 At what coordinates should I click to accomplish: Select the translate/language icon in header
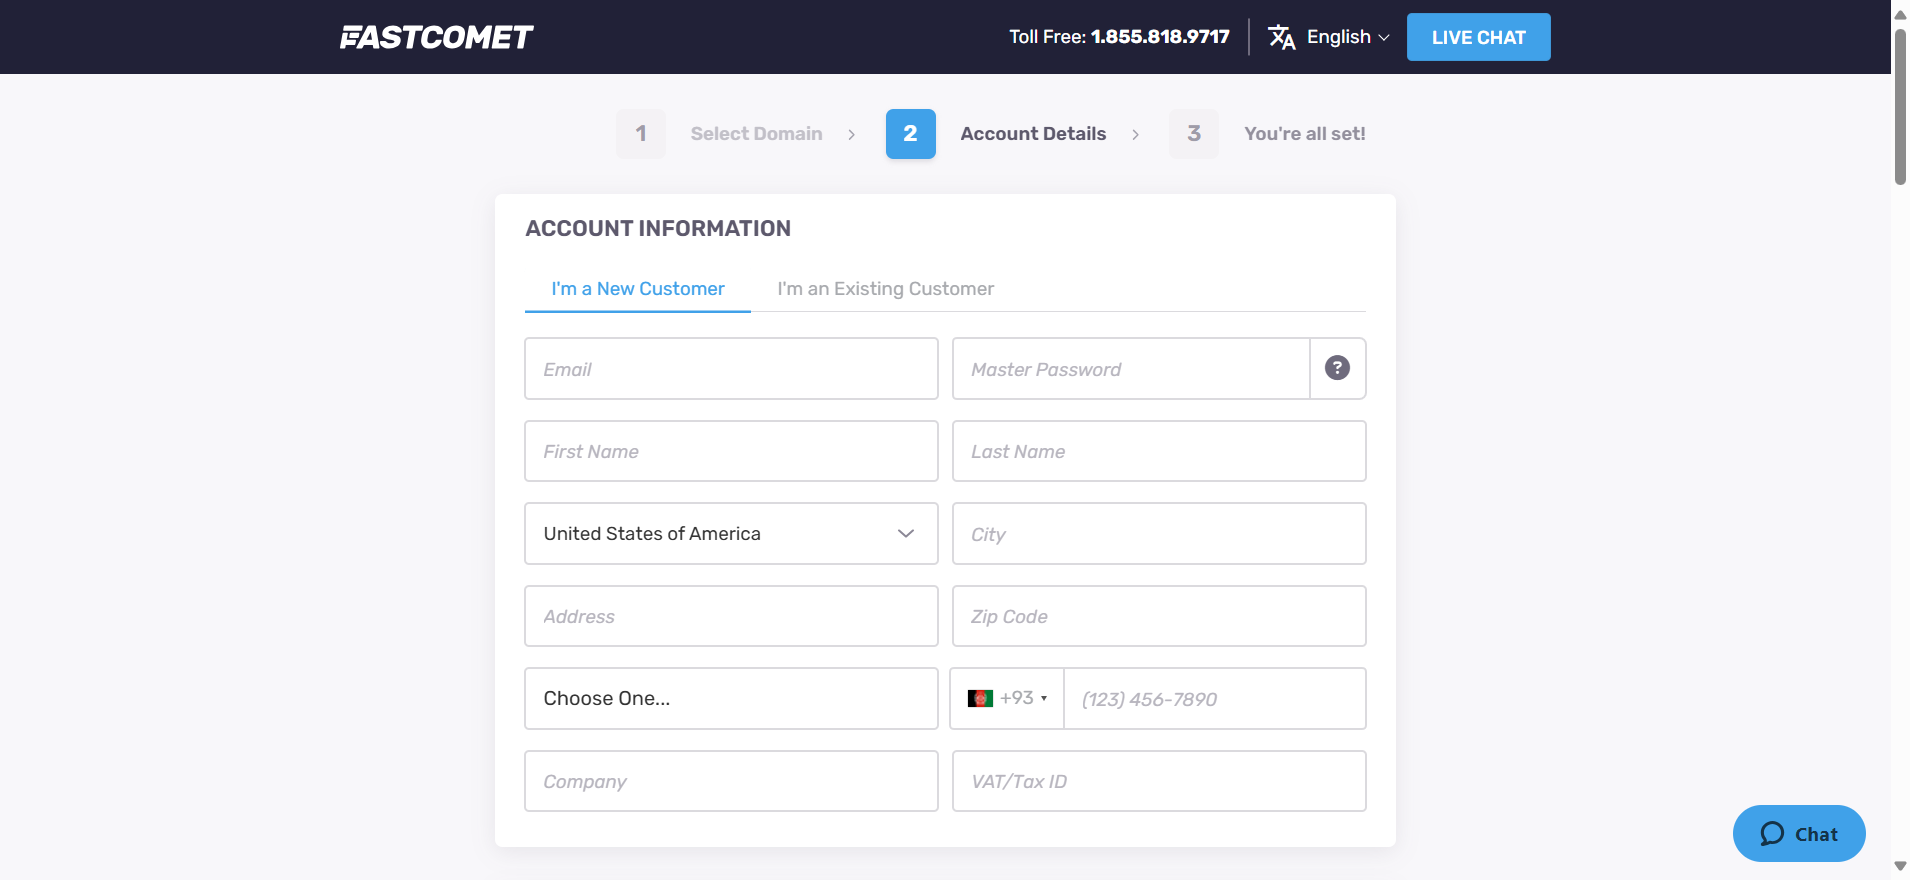pyautogui.click(x=1283, y=36)
